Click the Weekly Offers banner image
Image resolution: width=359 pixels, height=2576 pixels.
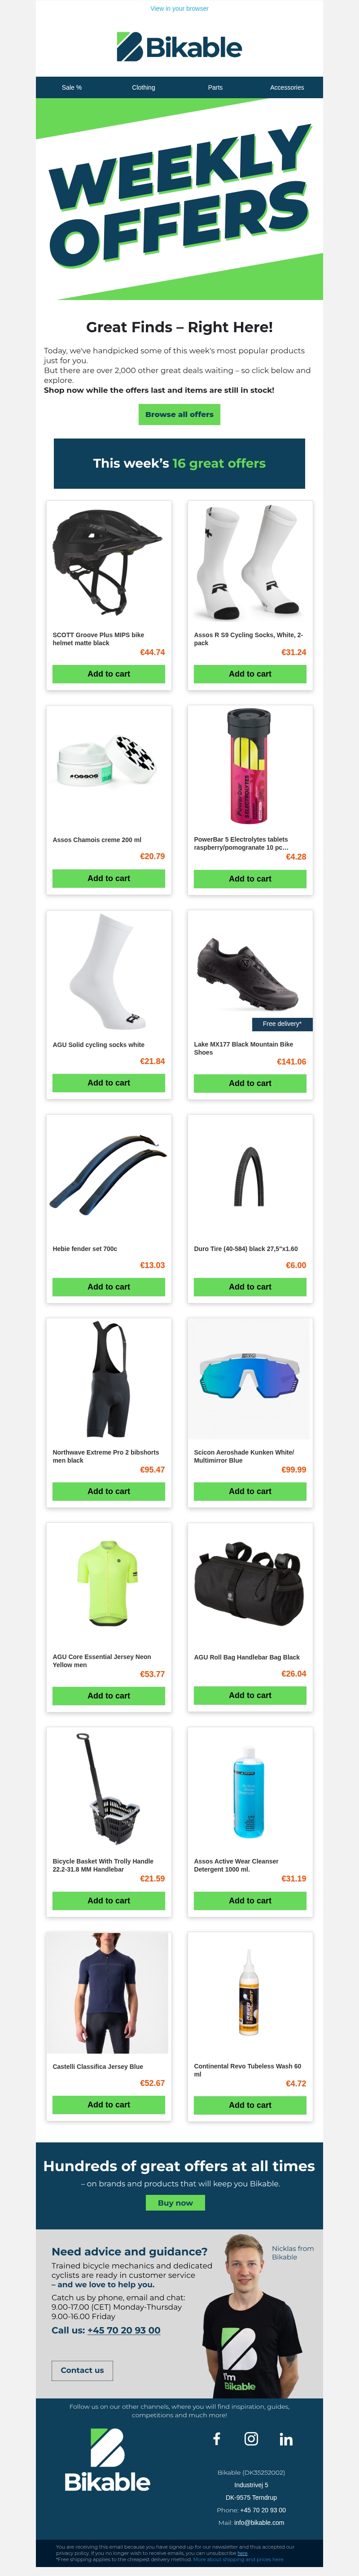click(179, 199)
